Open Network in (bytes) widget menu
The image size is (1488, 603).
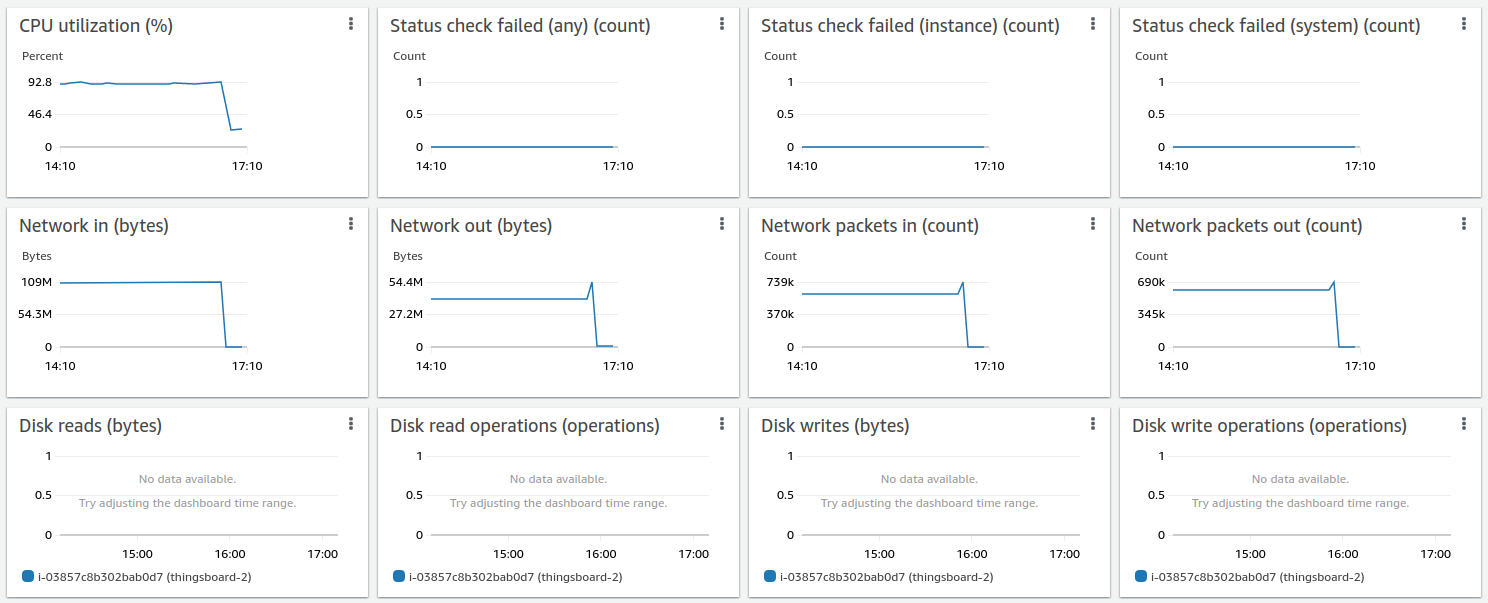351,224
